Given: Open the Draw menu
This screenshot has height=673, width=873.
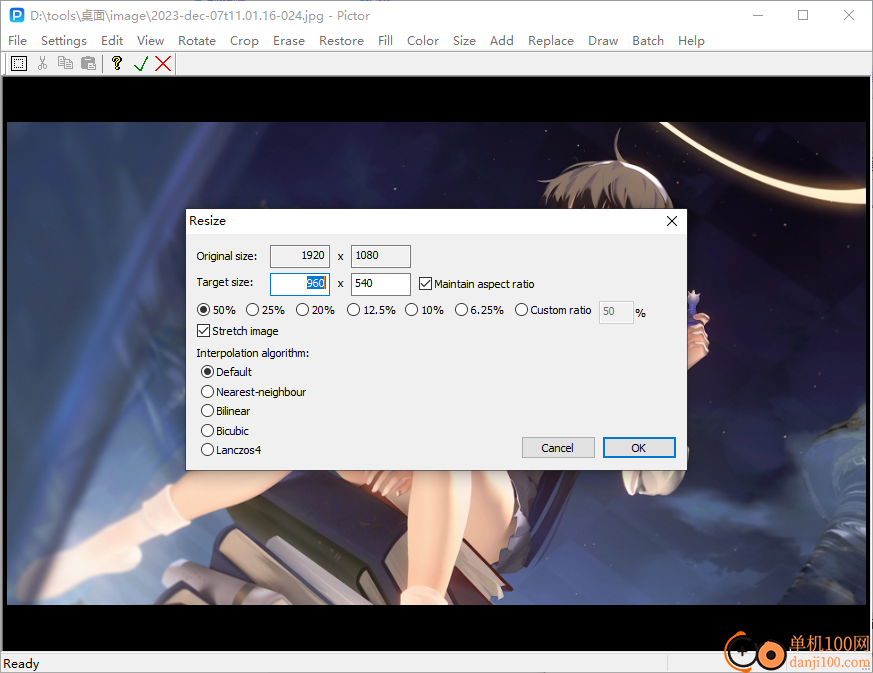Looking at the screenshot, I should 603,41.
